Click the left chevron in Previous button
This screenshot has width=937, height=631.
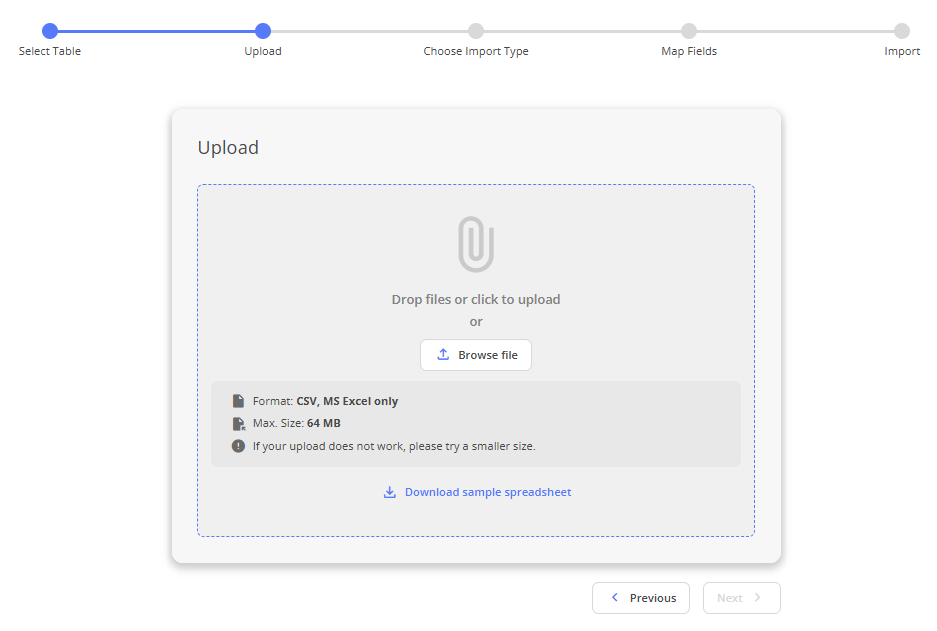615,598
